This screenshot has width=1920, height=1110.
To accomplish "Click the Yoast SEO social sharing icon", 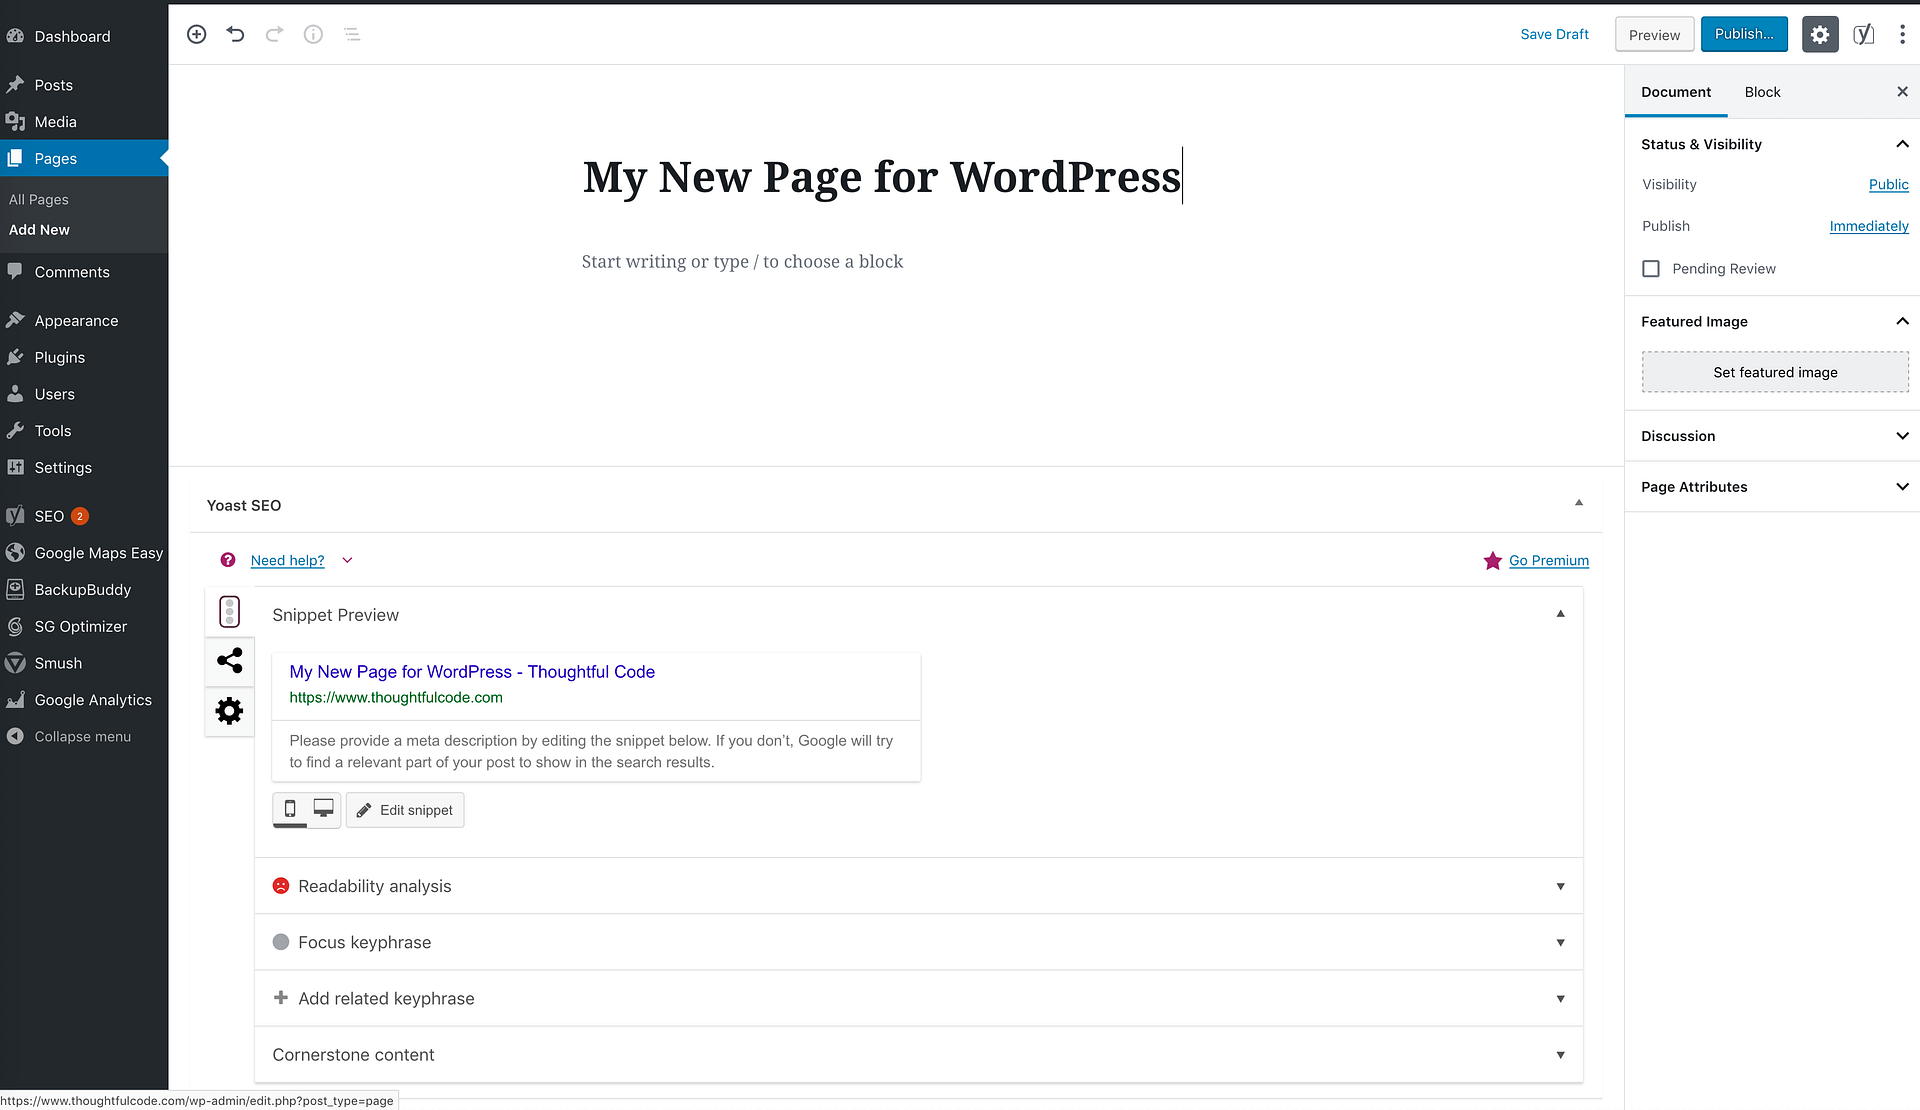I will pyautogui.click(x=229, y=661).
